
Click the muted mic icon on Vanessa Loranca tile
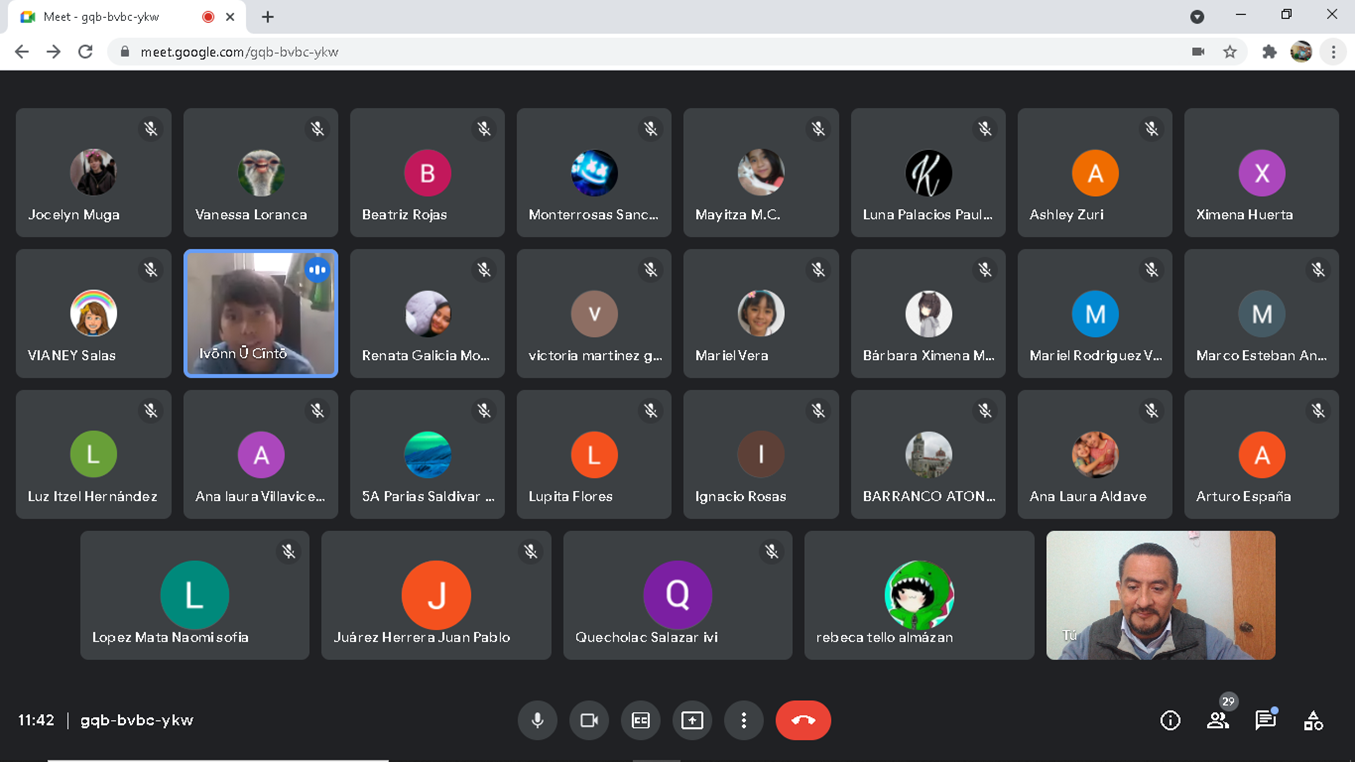pyautogui.click(x=317, y=129)
